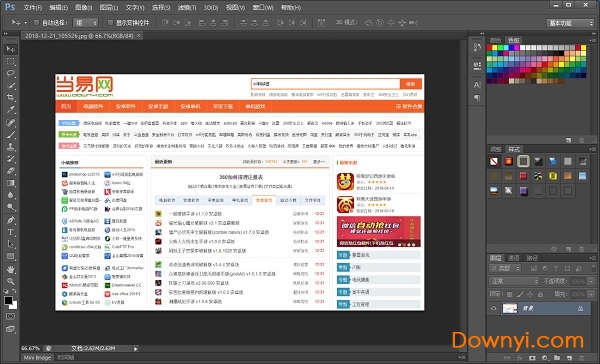
Task: Apply the default no-style swatch in Styles
Action: point(494,161)
